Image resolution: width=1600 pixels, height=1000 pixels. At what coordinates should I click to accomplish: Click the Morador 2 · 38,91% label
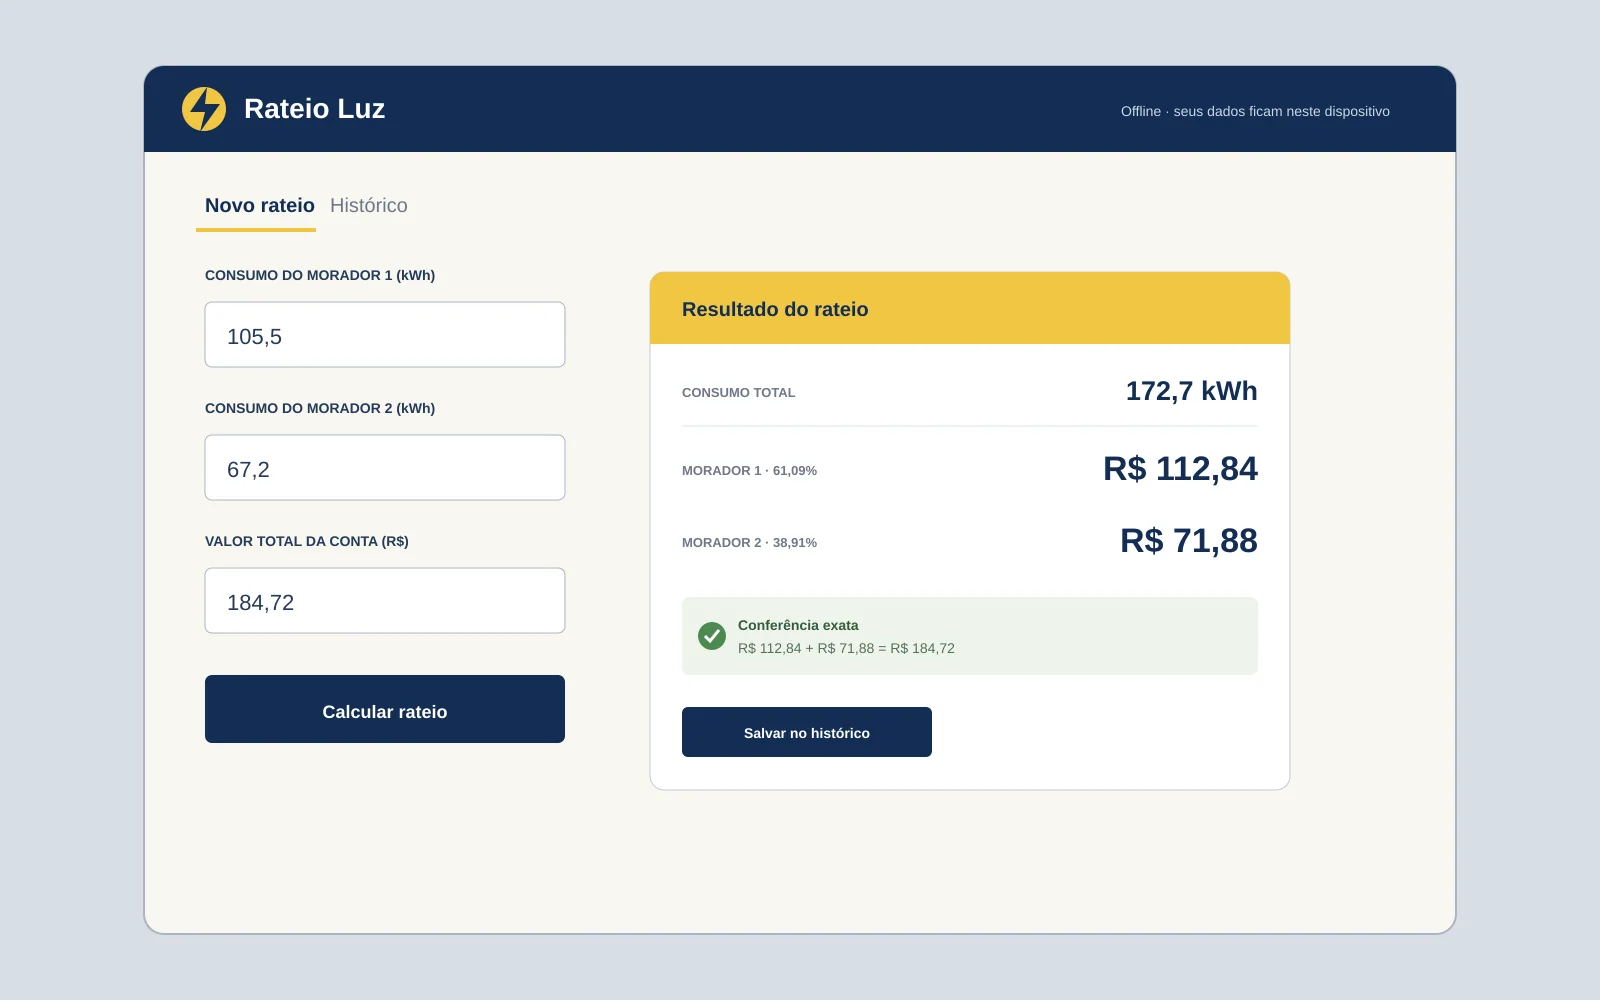pyautogui.click(x=749, y=543)
